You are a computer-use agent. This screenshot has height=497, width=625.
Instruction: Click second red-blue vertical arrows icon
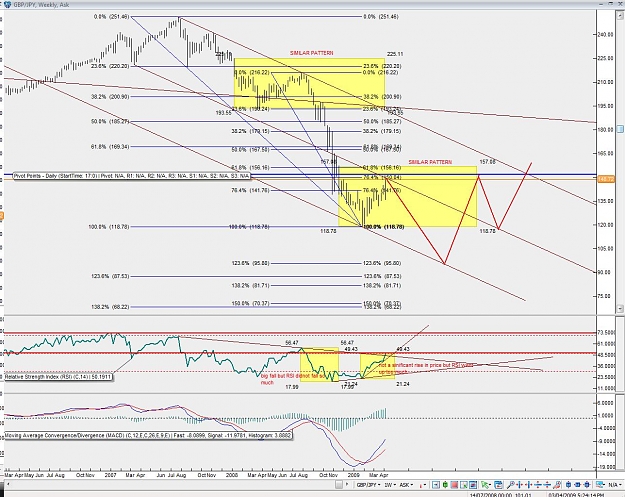[x=547, y=485]
